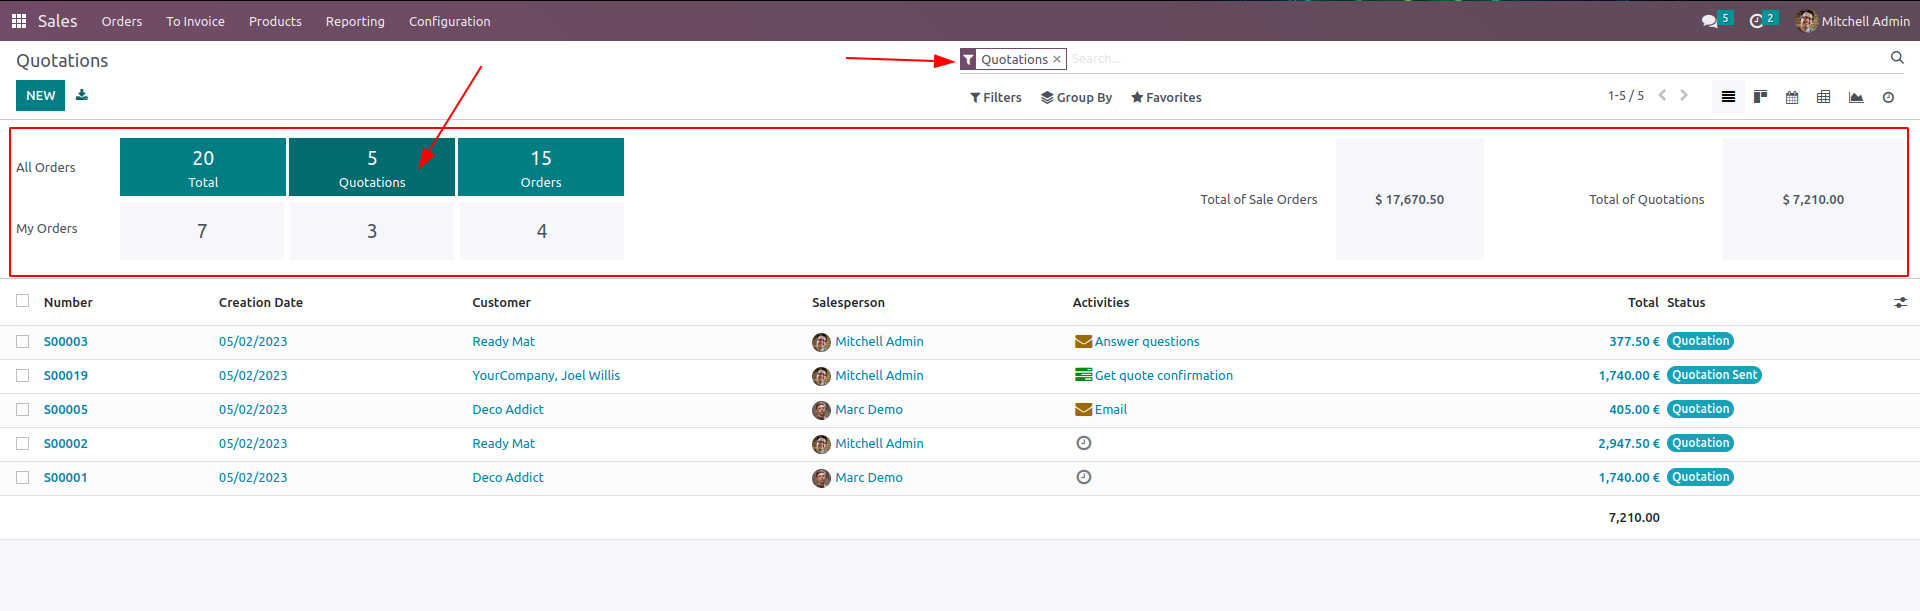Open the Products menu
The width and height of the screenshot is (1920, 611).
pyautogui.click(x=275, y=21)
